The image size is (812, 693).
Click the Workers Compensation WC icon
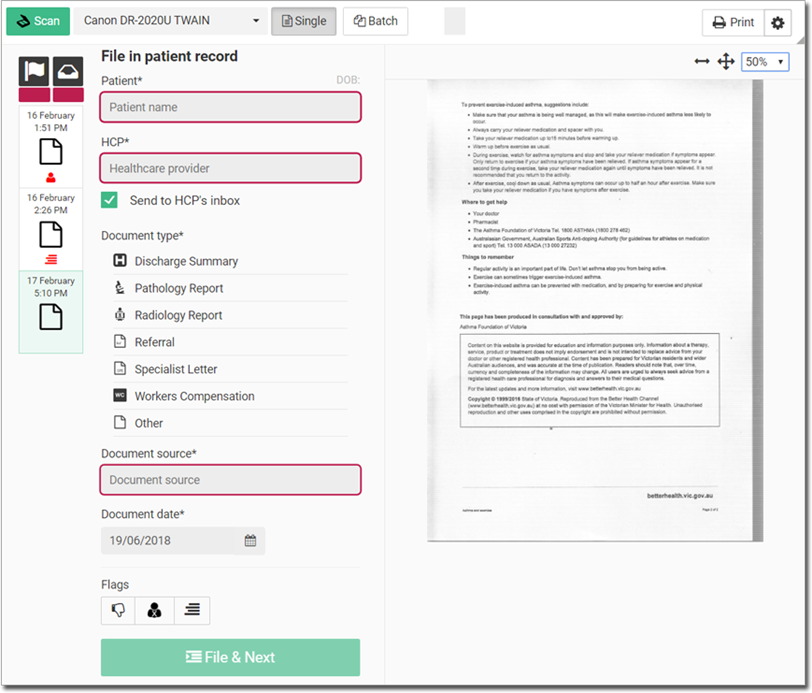pyautogui.click(x=120, y=395)
